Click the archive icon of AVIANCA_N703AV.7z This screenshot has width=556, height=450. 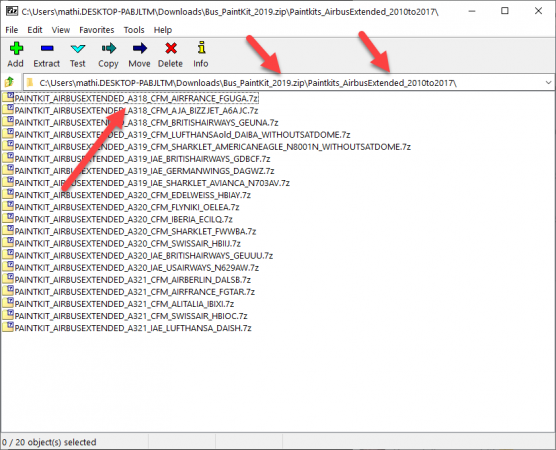8,182
